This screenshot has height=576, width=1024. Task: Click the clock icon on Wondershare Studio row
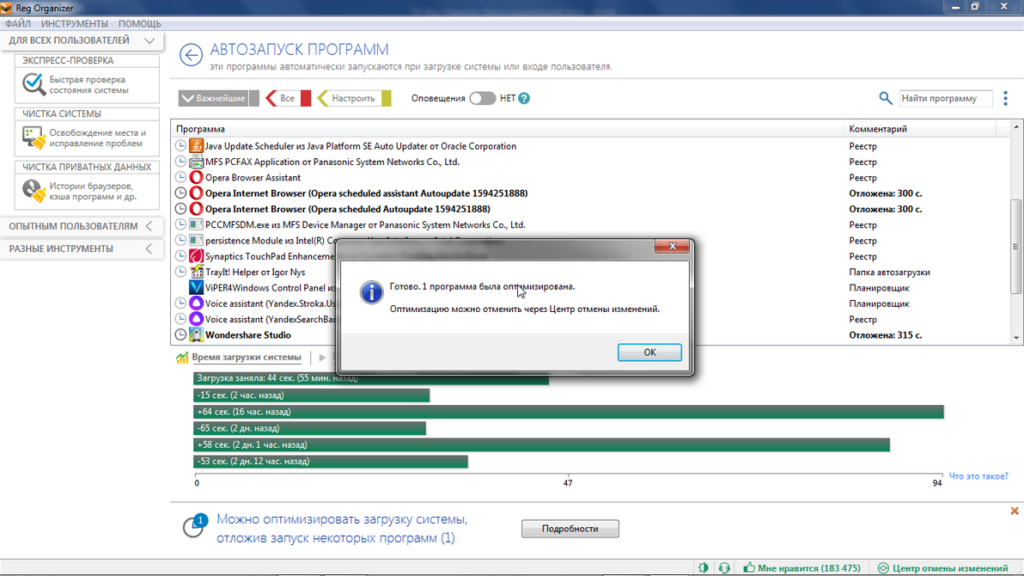pyautogui.click(x=180, y=334)
